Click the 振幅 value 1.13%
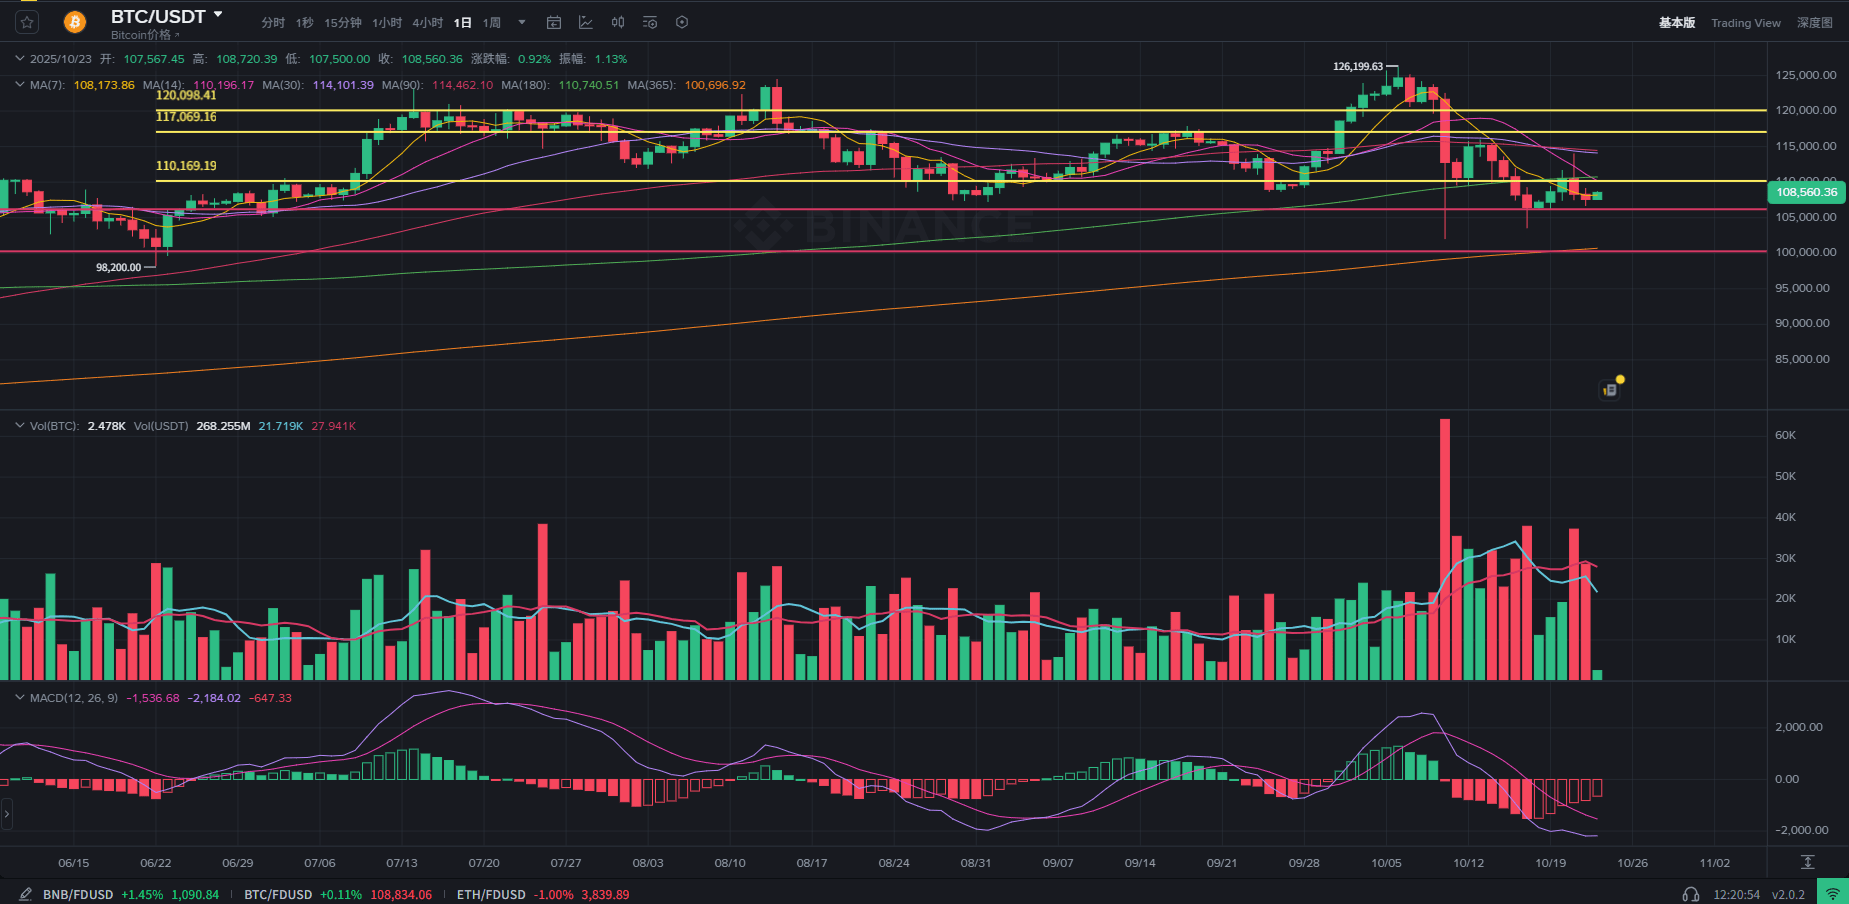The image size is (1849, 904). pos(611,59)
